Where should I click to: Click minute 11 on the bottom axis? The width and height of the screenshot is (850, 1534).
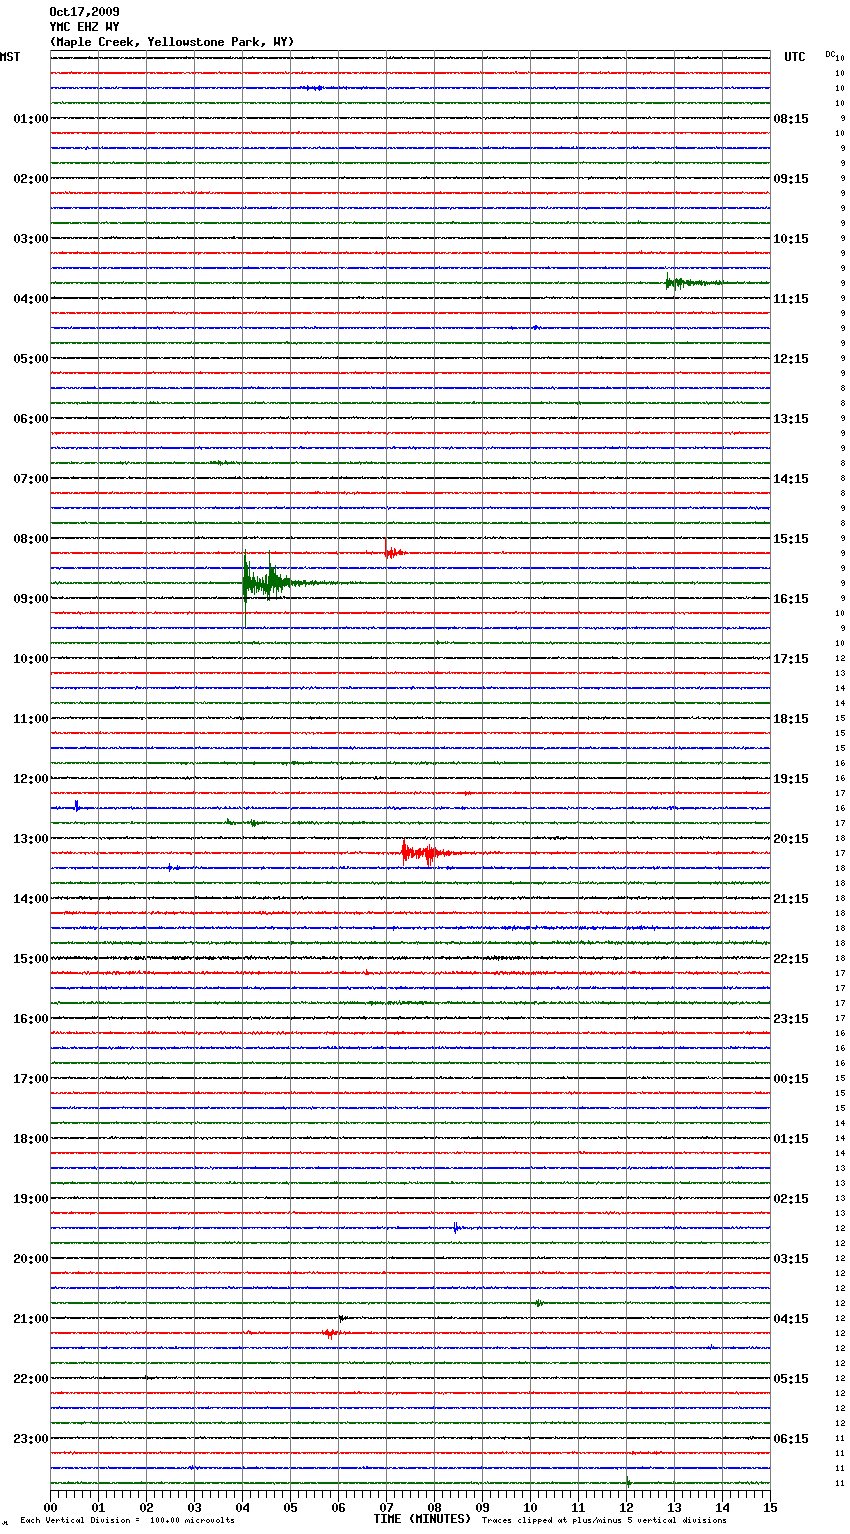coord(578,1507)
